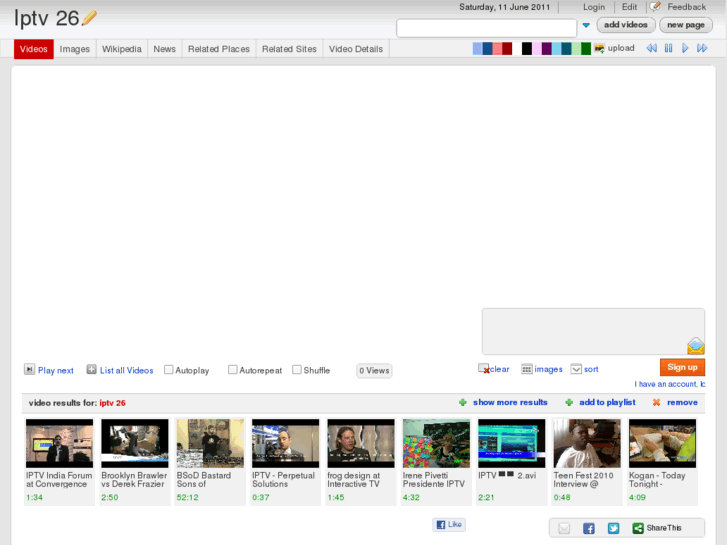The width and height of the screenshot is (727, 545).
Task: Pick the dark green color swatch
Action: (586, 49)
